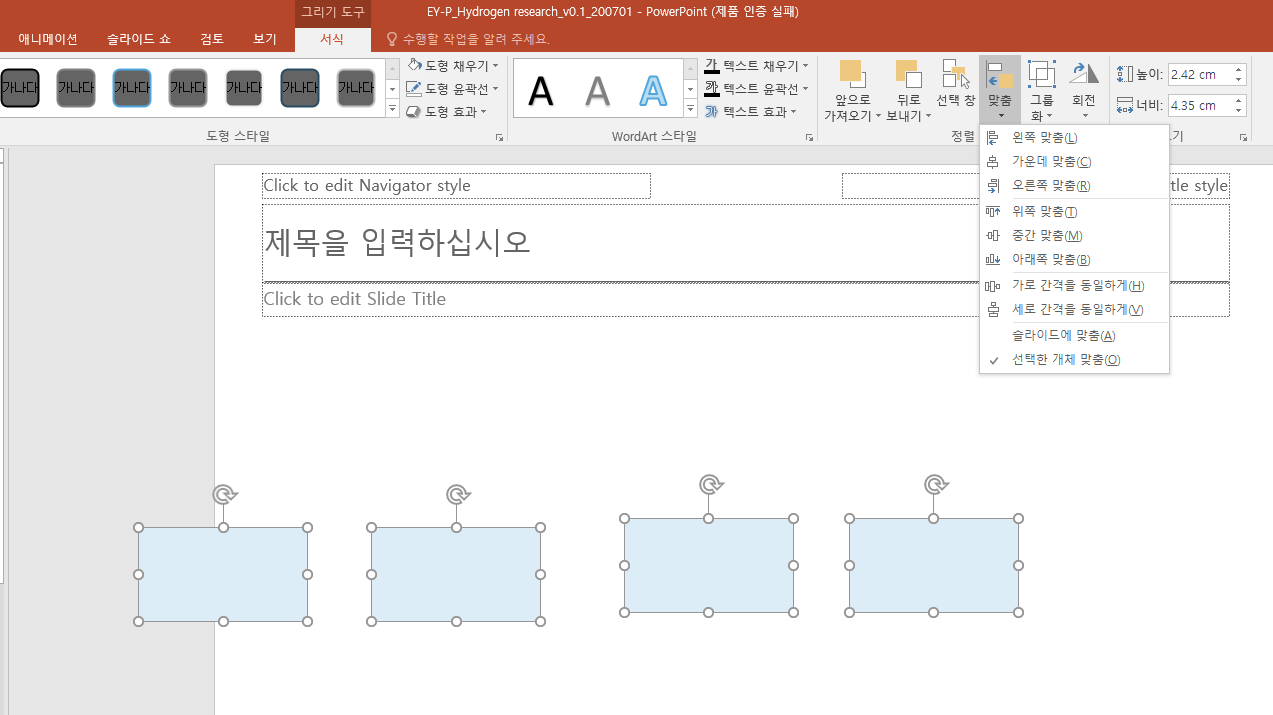
Task: Select the rightmost blue rectangle shape
Action: point(934,565)
